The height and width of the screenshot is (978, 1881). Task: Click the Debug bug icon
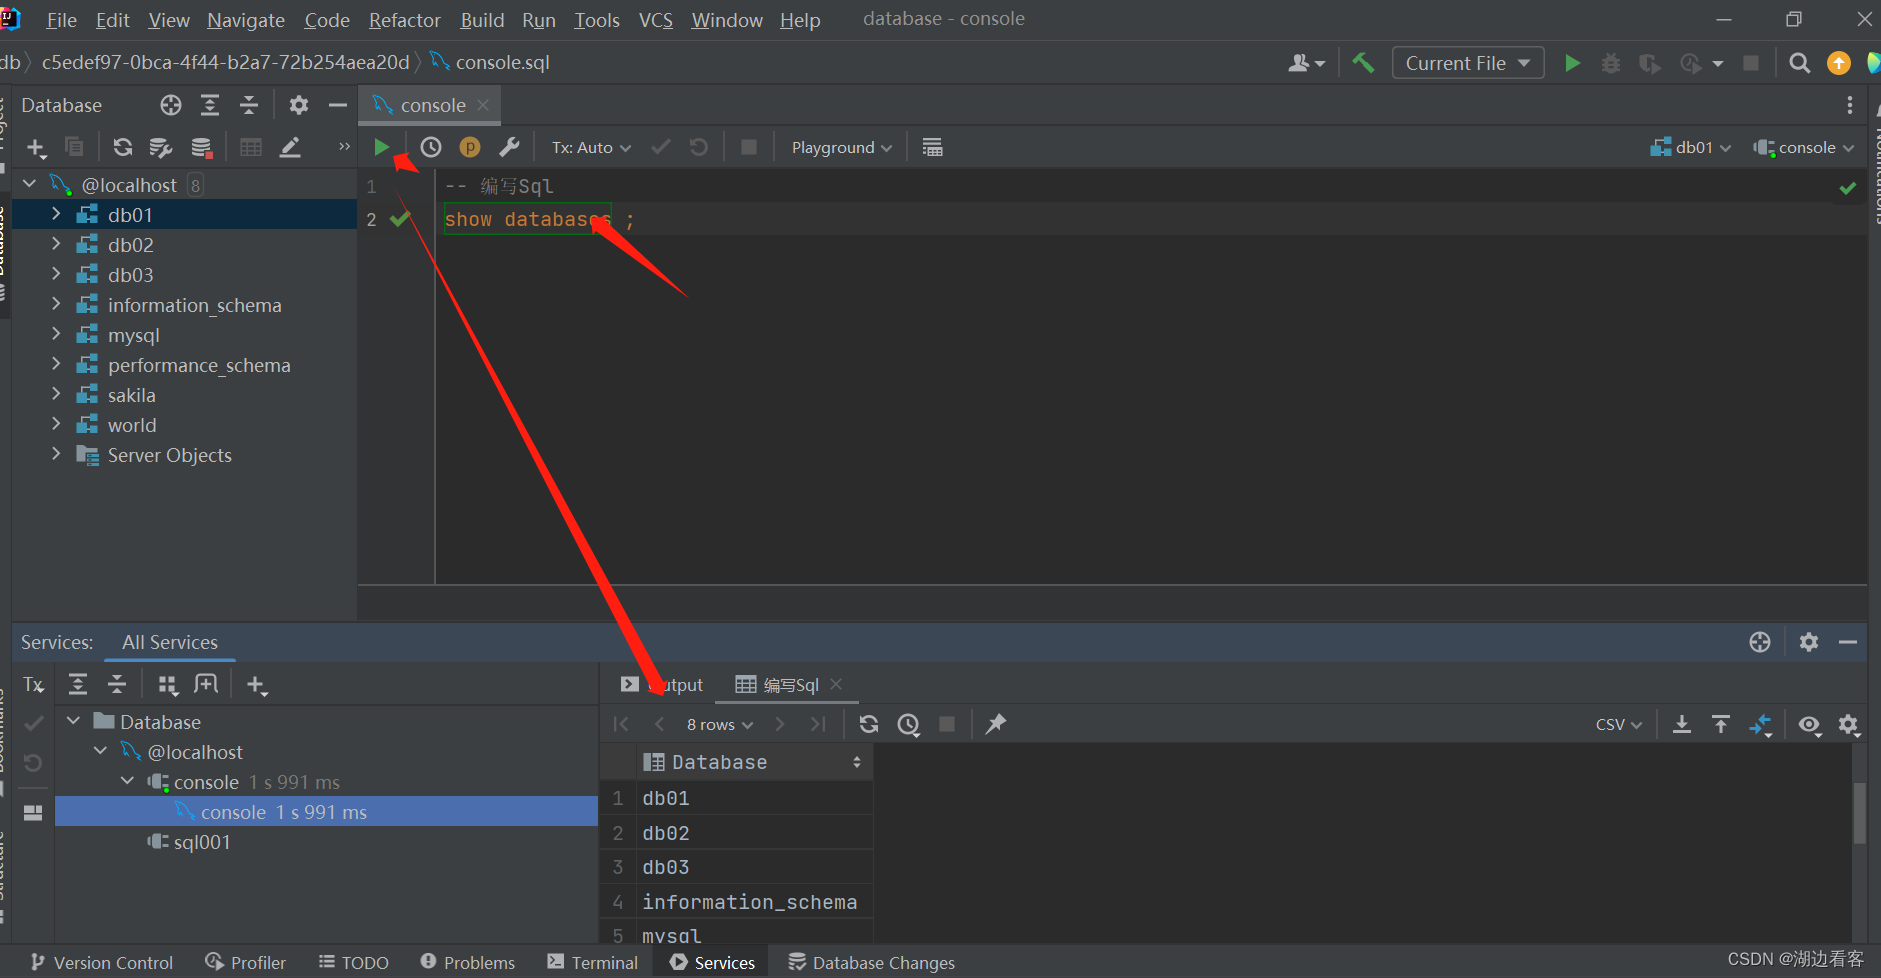click(x=1610, y=63)
